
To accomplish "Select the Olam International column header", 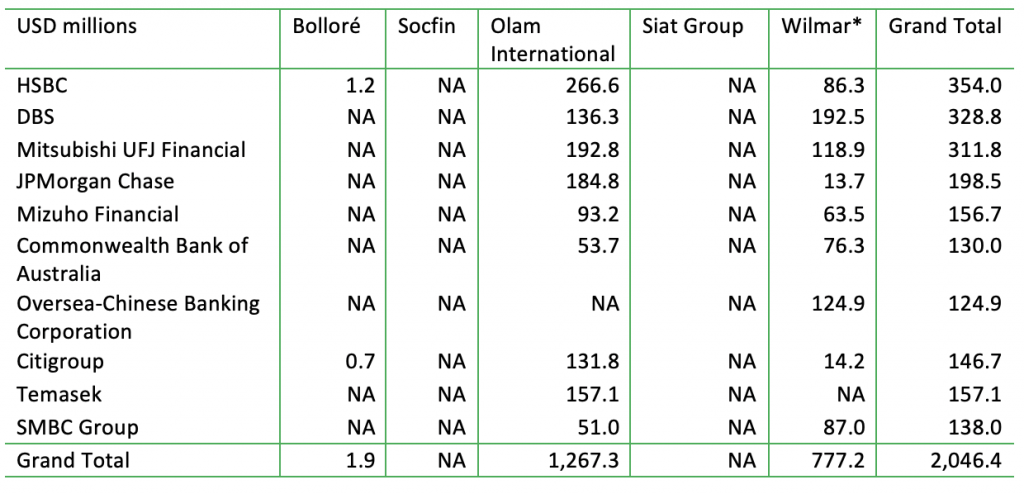I will (x=553, y=40).
